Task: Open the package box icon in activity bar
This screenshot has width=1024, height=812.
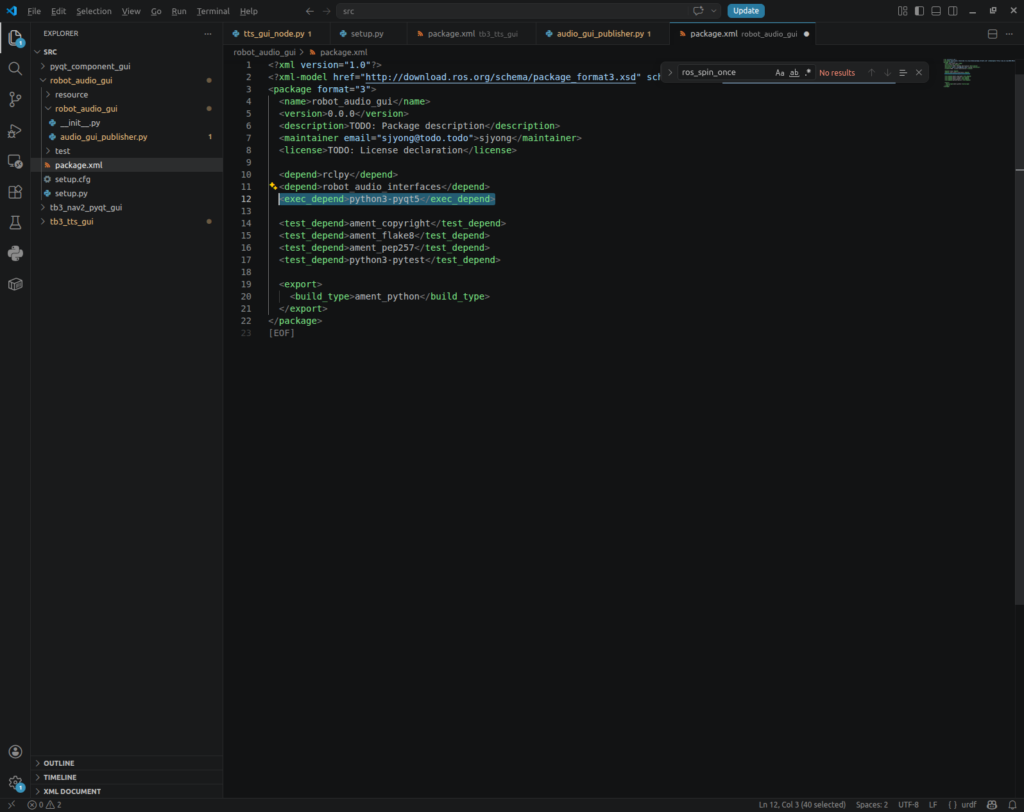Action: [x=15, y=284]
